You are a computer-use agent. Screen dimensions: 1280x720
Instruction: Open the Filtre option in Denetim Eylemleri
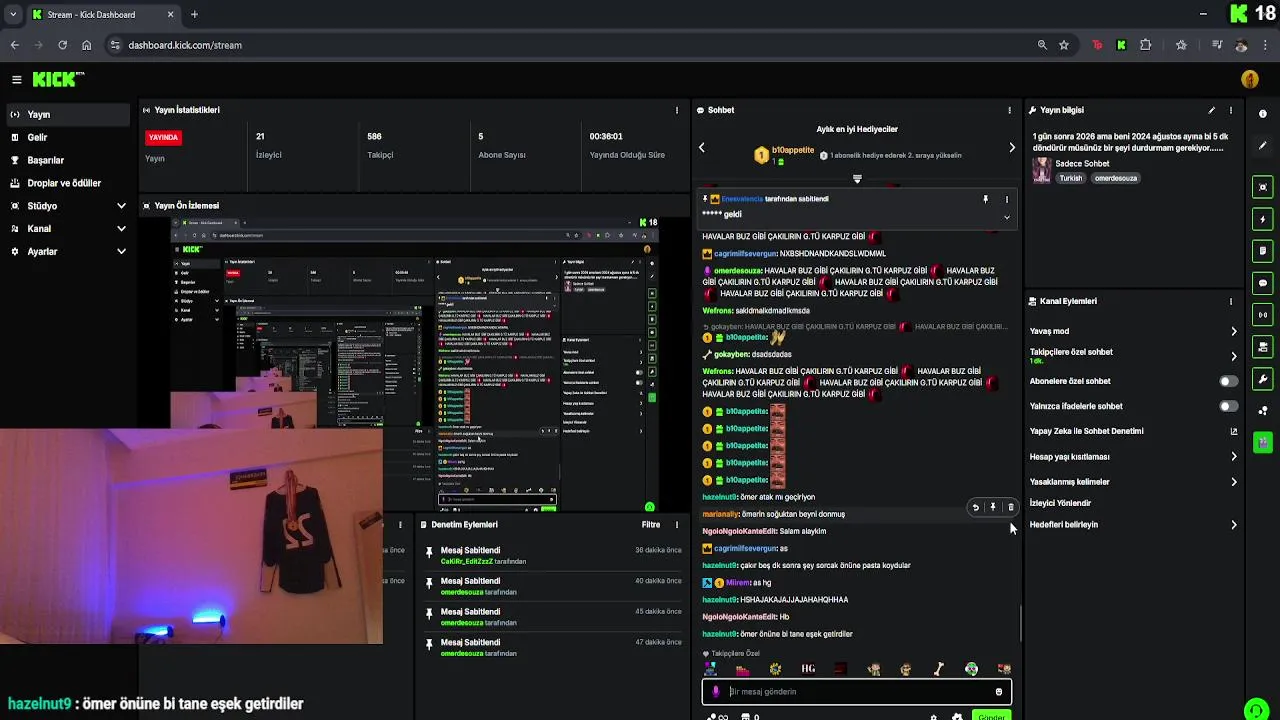651,524
